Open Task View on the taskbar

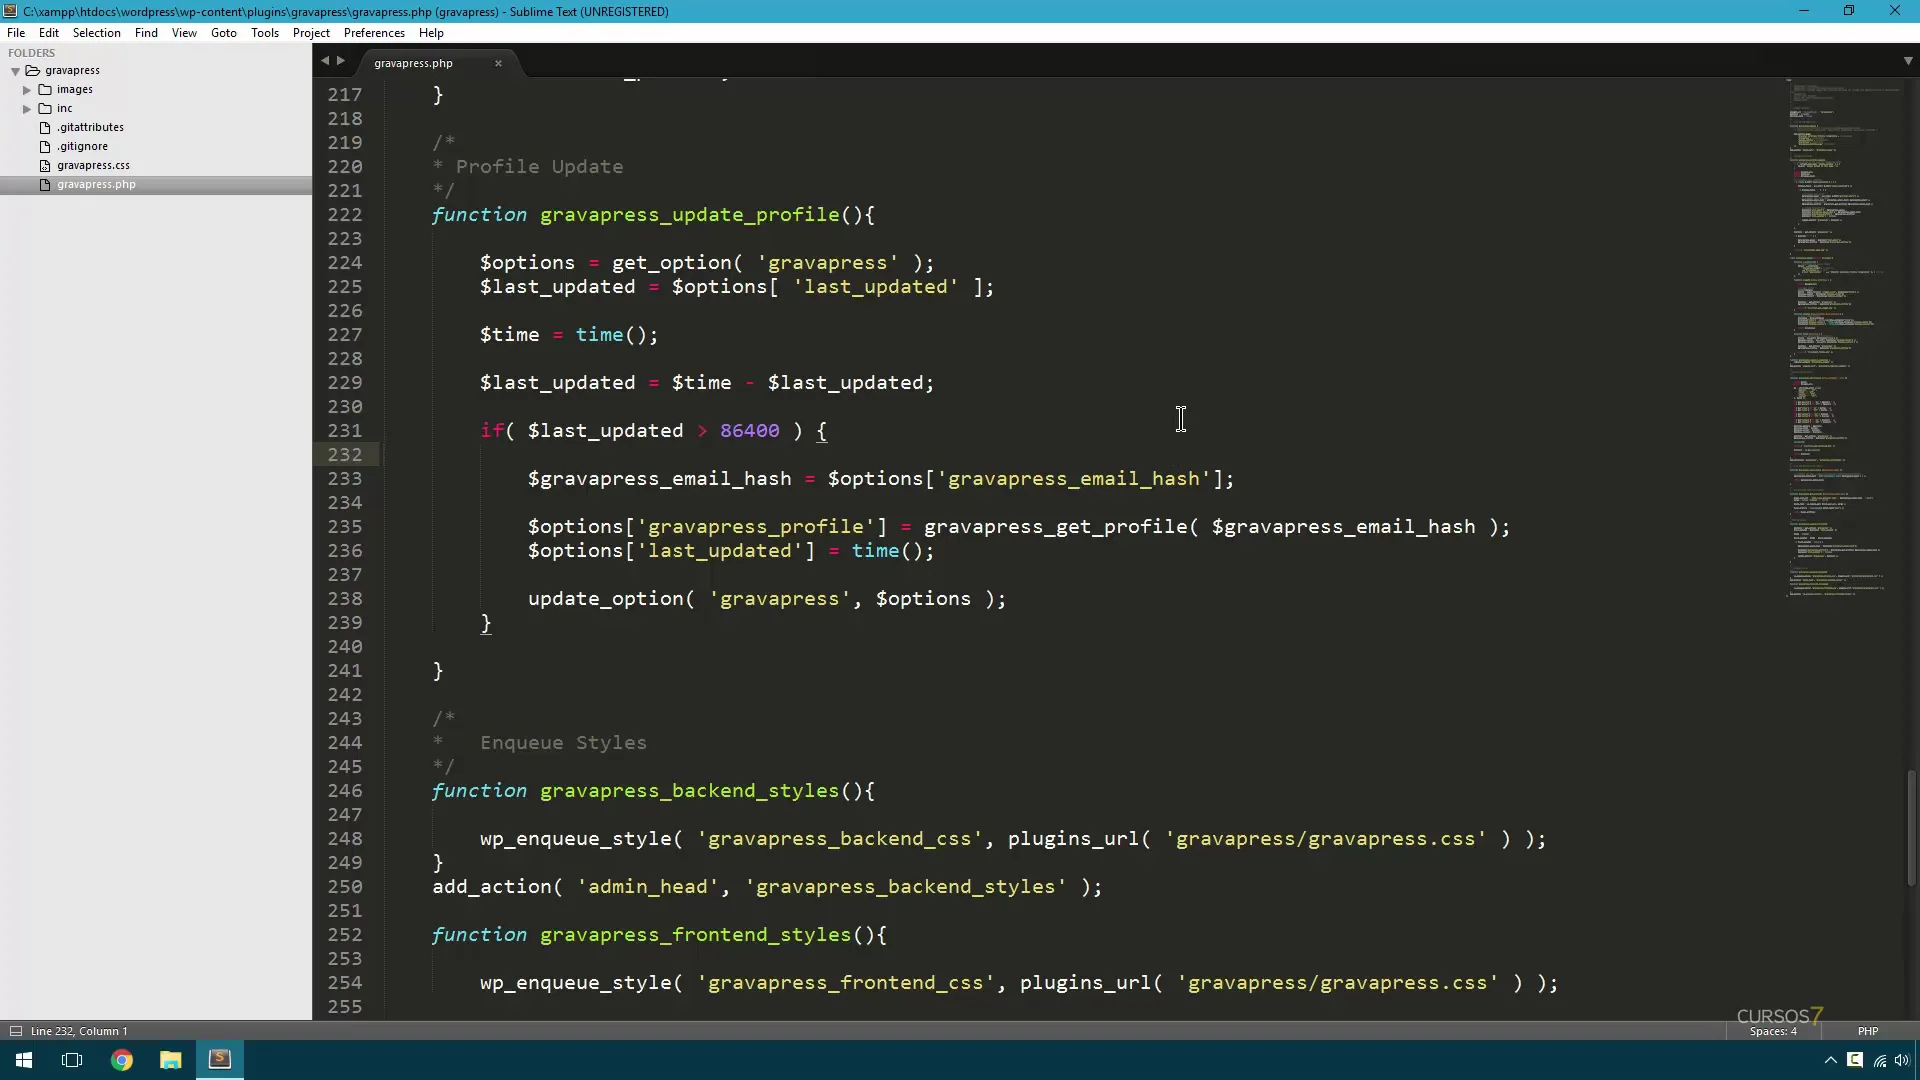(72, 1060)
